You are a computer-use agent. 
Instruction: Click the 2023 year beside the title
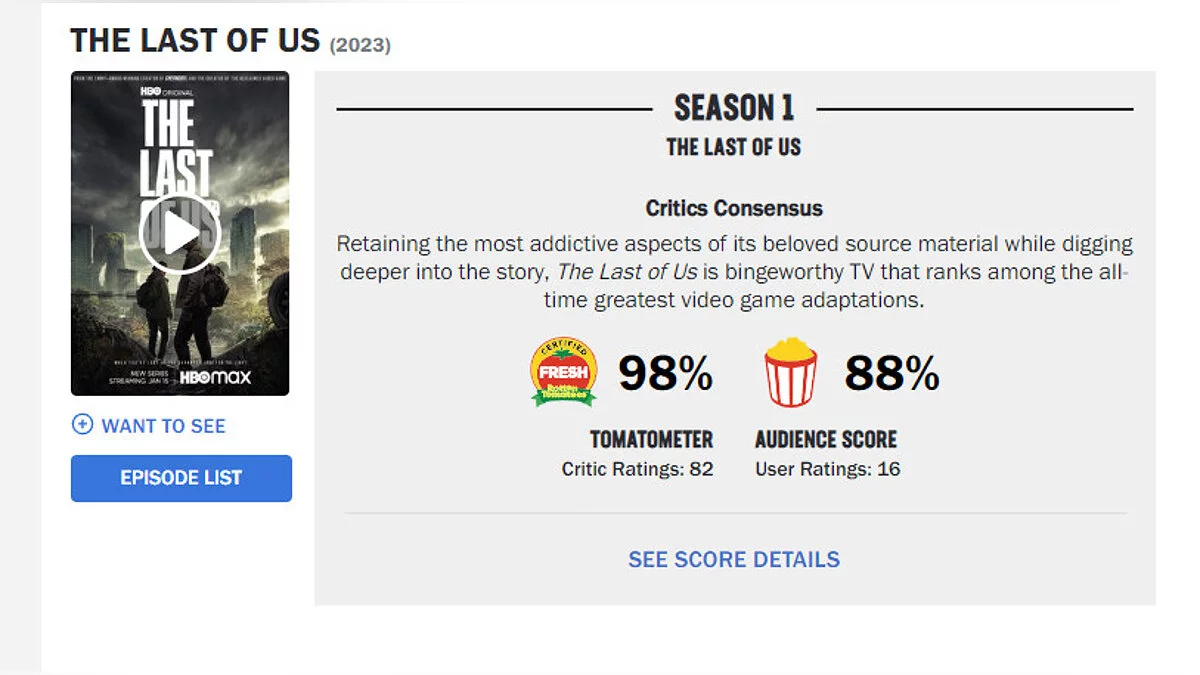[359, 45]
